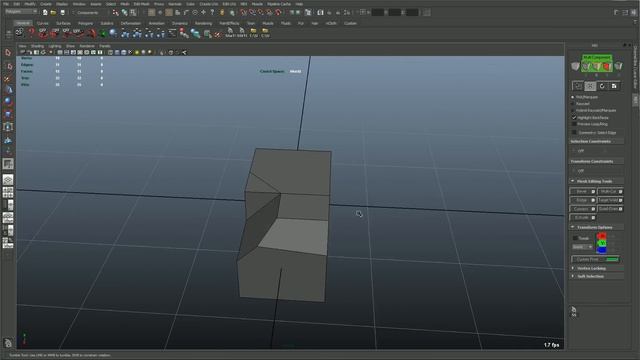Activate the Rotate tool in left toolbox
This screenshot has width=640, height=360.
[x=8, y=102]
